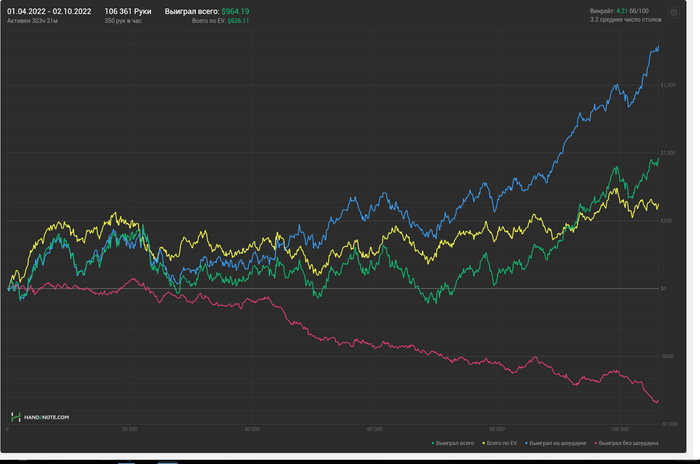This screenshot has width=700, height=464.
Task: Click the 40 000 x-axis label
Action: [x=252, y=429]
